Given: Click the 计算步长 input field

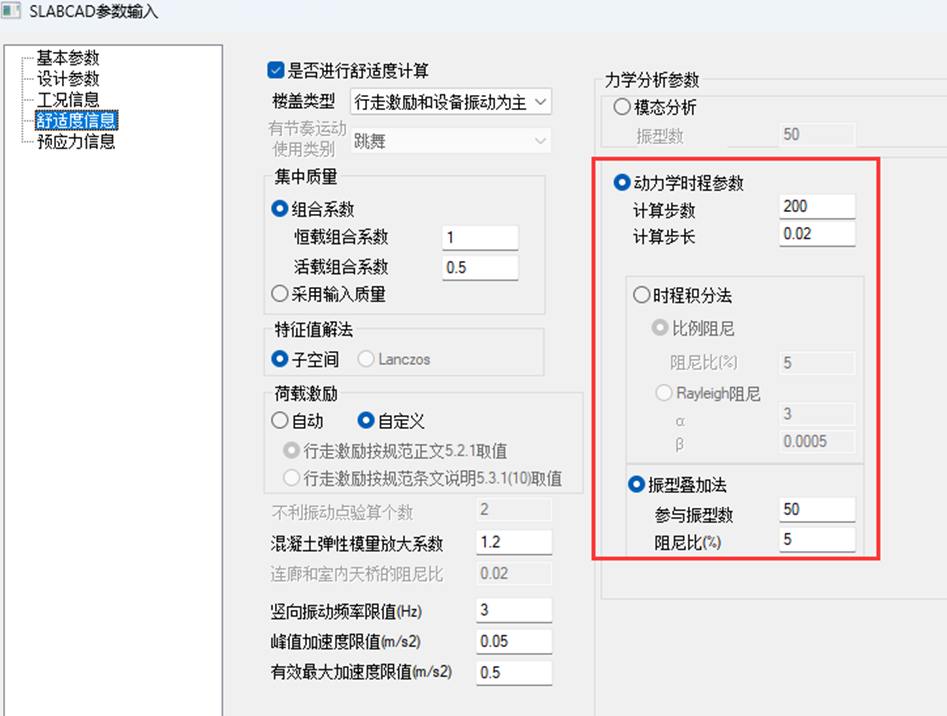Looking at the screenshot, I should (x=817, y=234).
